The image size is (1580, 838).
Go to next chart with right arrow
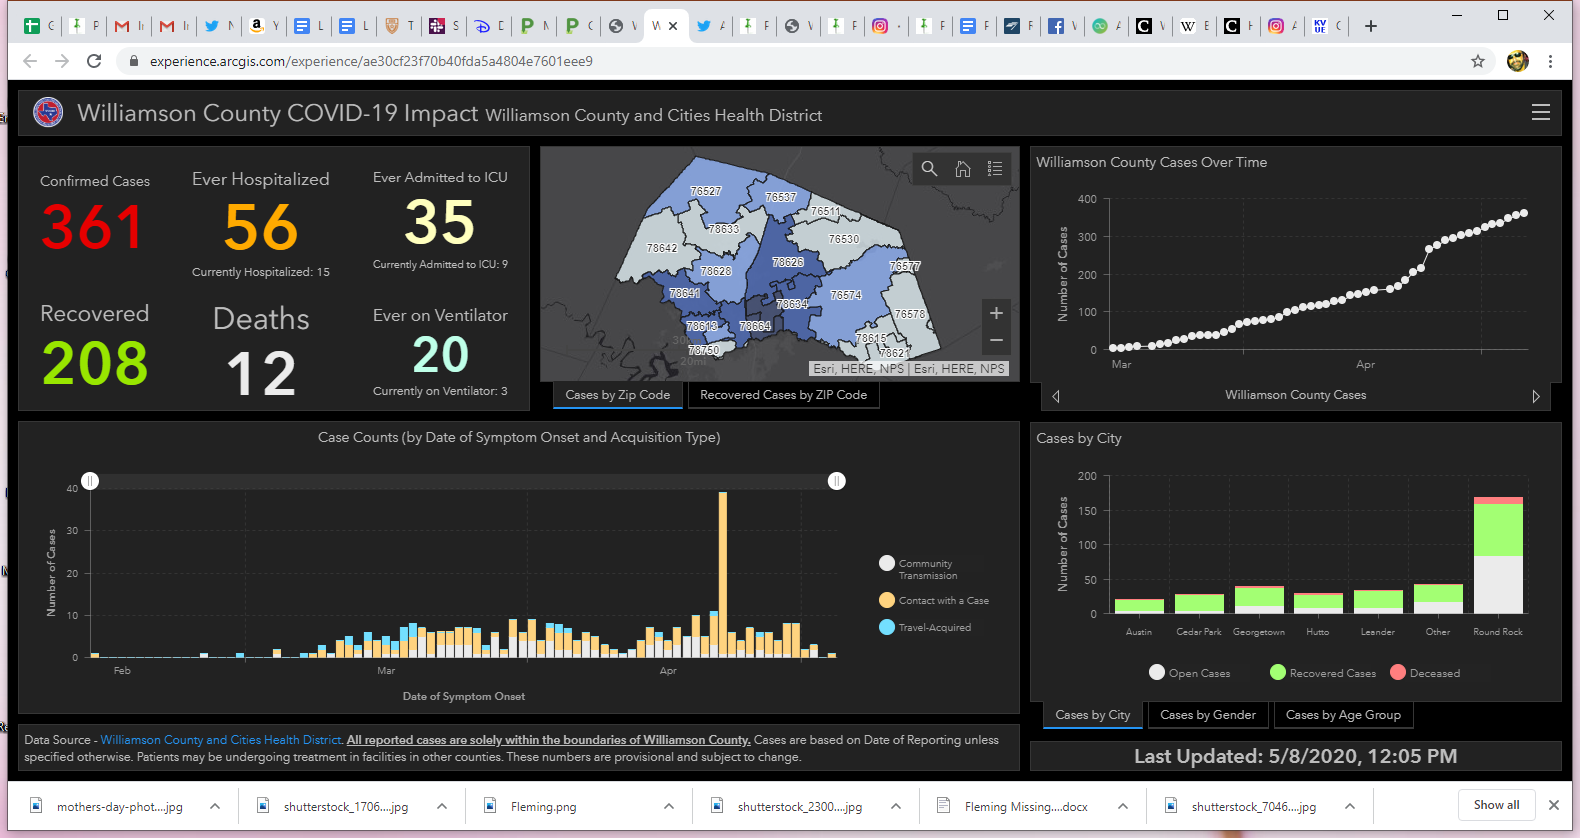pyautogui.click(x=1536, y=396)
